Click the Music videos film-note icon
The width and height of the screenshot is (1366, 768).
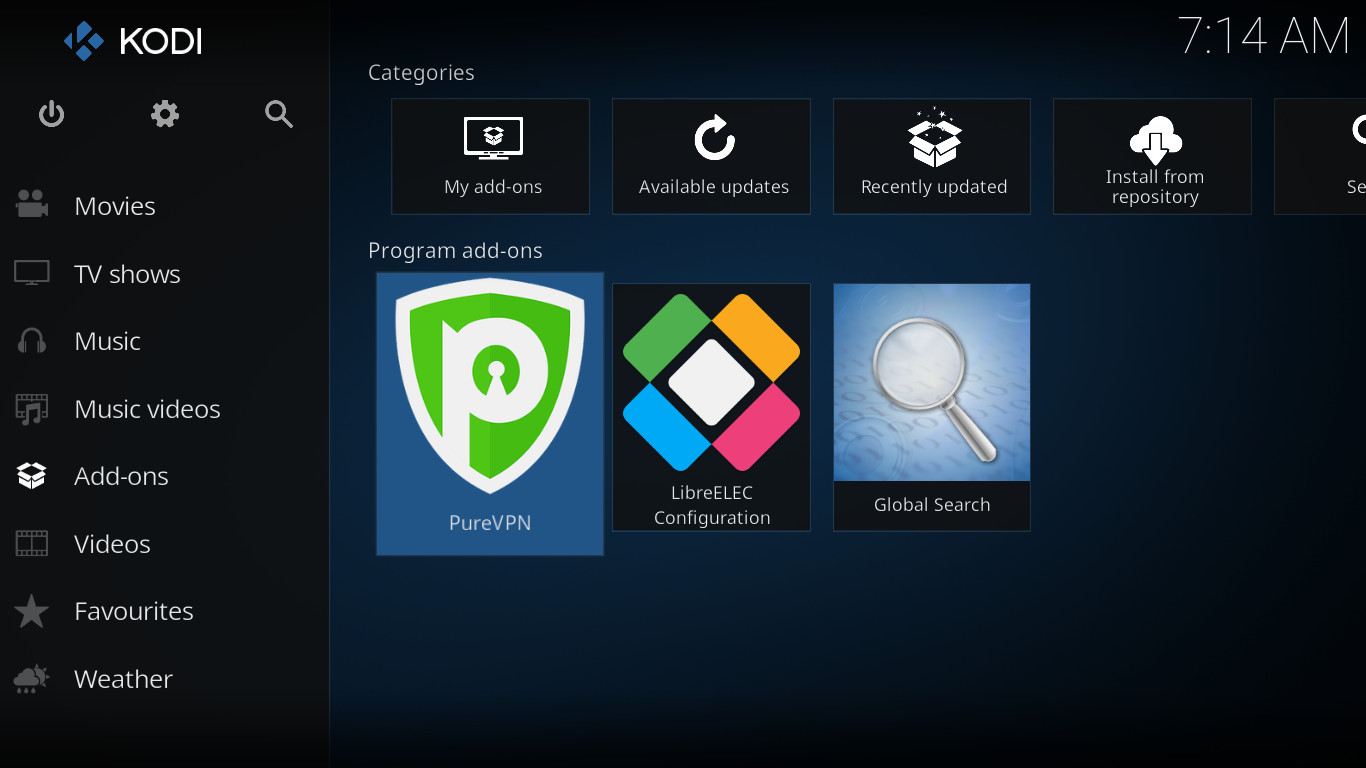click(x=32, y=409)
